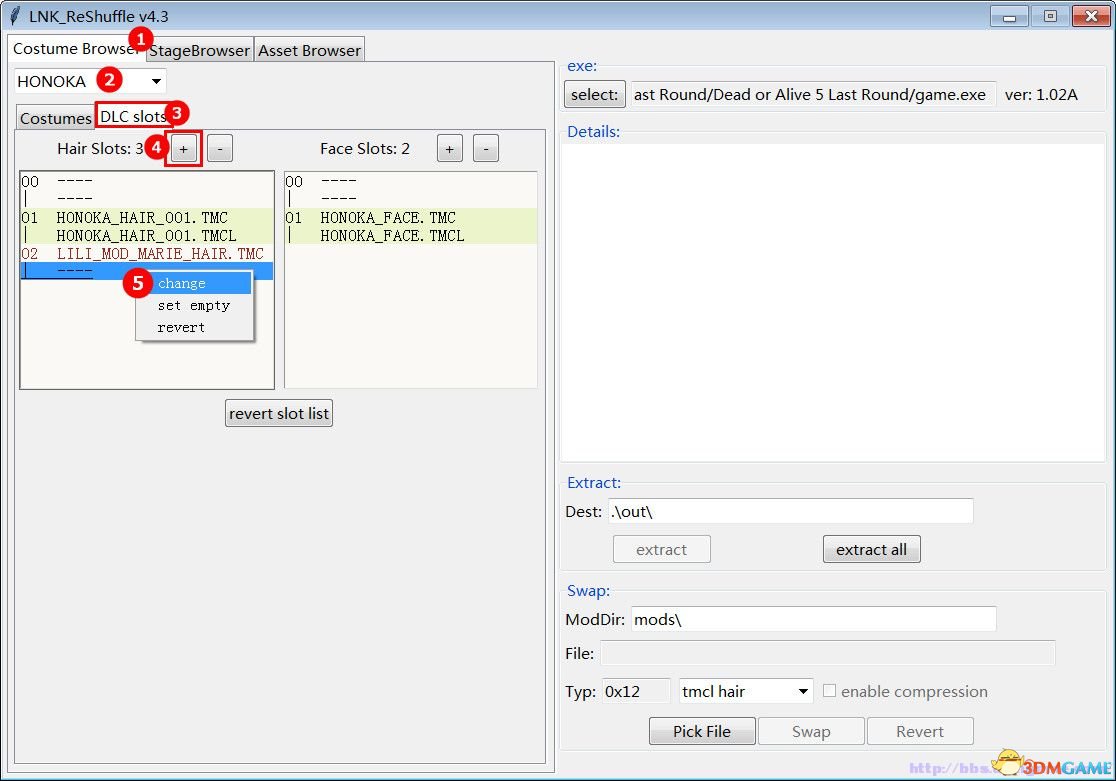Image resolution: width=1116 pixels, height=781 pixels.
Task: Switch to the StageBrowser tab
Action: point(201,50)
